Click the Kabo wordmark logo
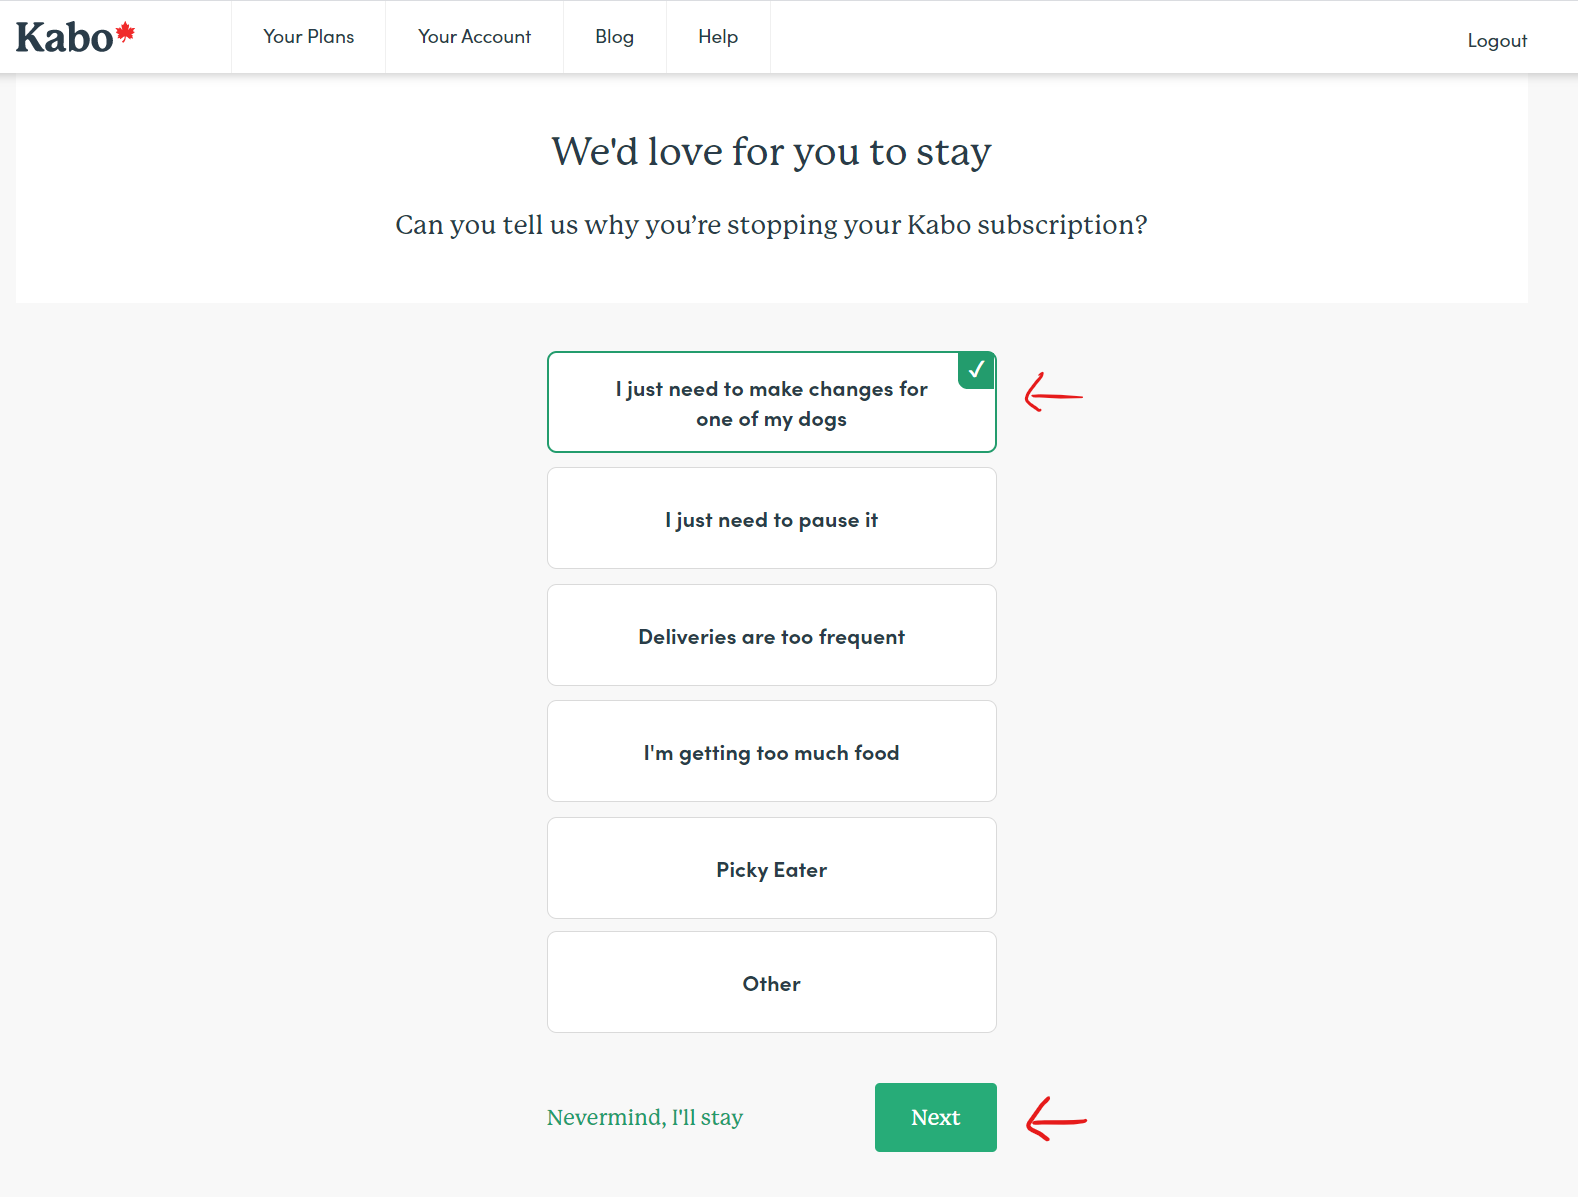 coord(65,38)
